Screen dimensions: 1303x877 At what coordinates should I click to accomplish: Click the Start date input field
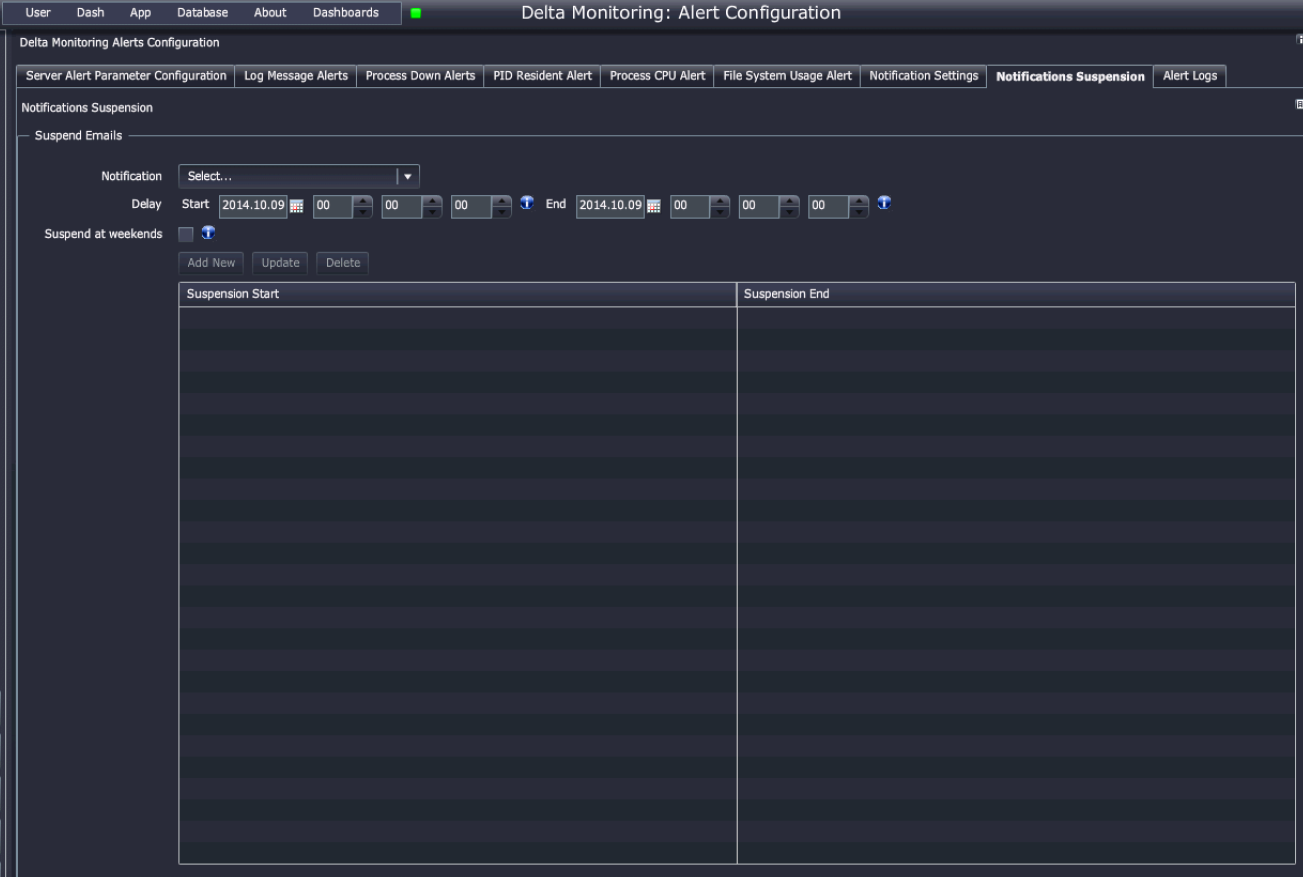pyautogui.click(x=254, y=206)
